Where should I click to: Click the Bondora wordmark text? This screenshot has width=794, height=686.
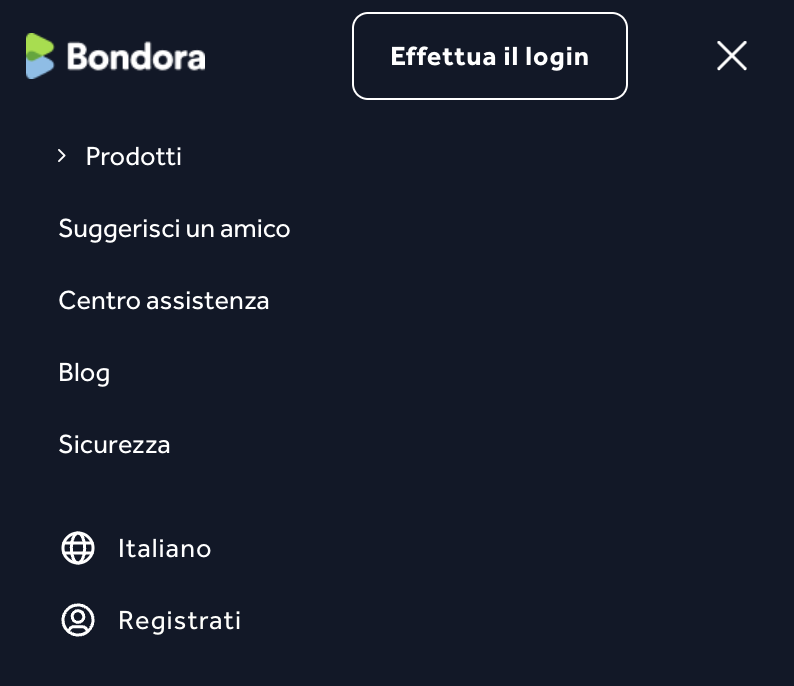(x=136, y=57)
